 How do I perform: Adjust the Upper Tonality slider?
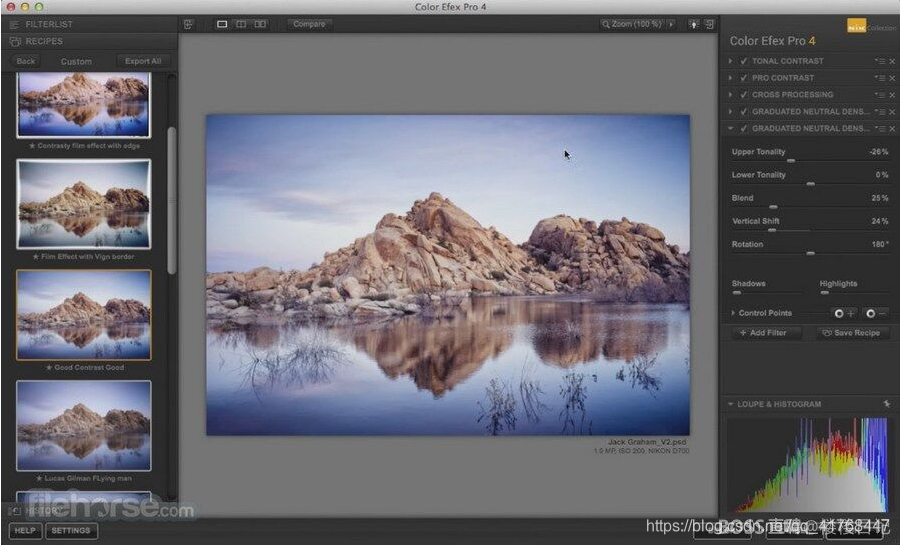[791, 161]
